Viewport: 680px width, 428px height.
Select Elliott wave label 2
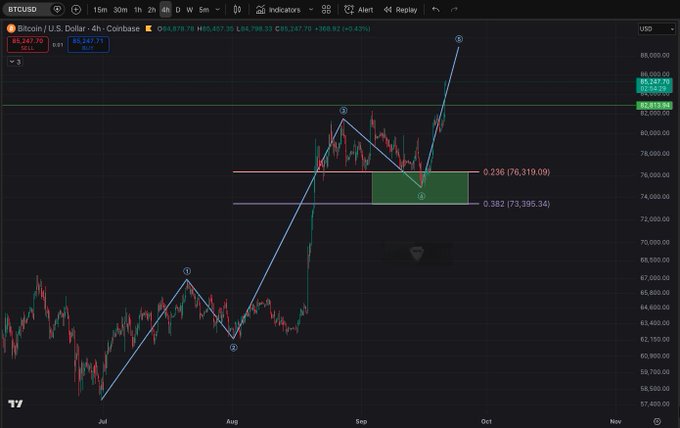(233, 347)
